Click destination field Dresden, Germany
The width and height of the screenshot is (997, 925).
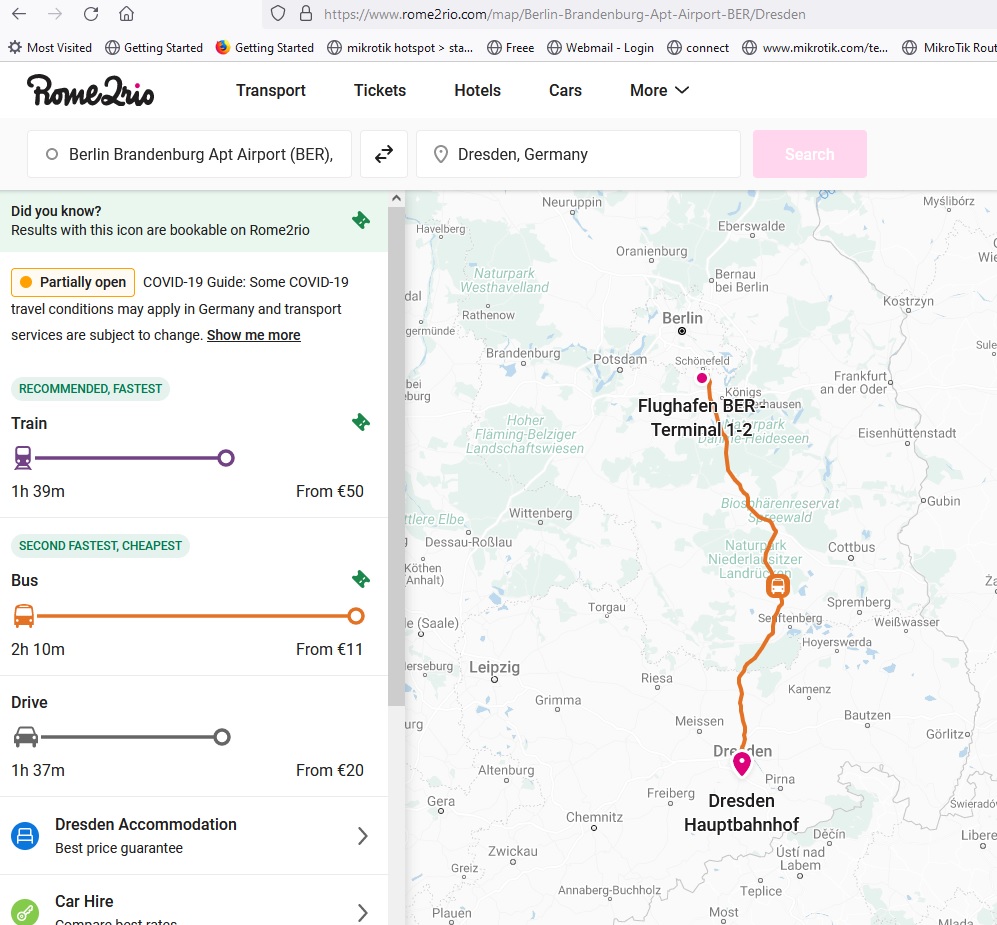tap(579, 154)
